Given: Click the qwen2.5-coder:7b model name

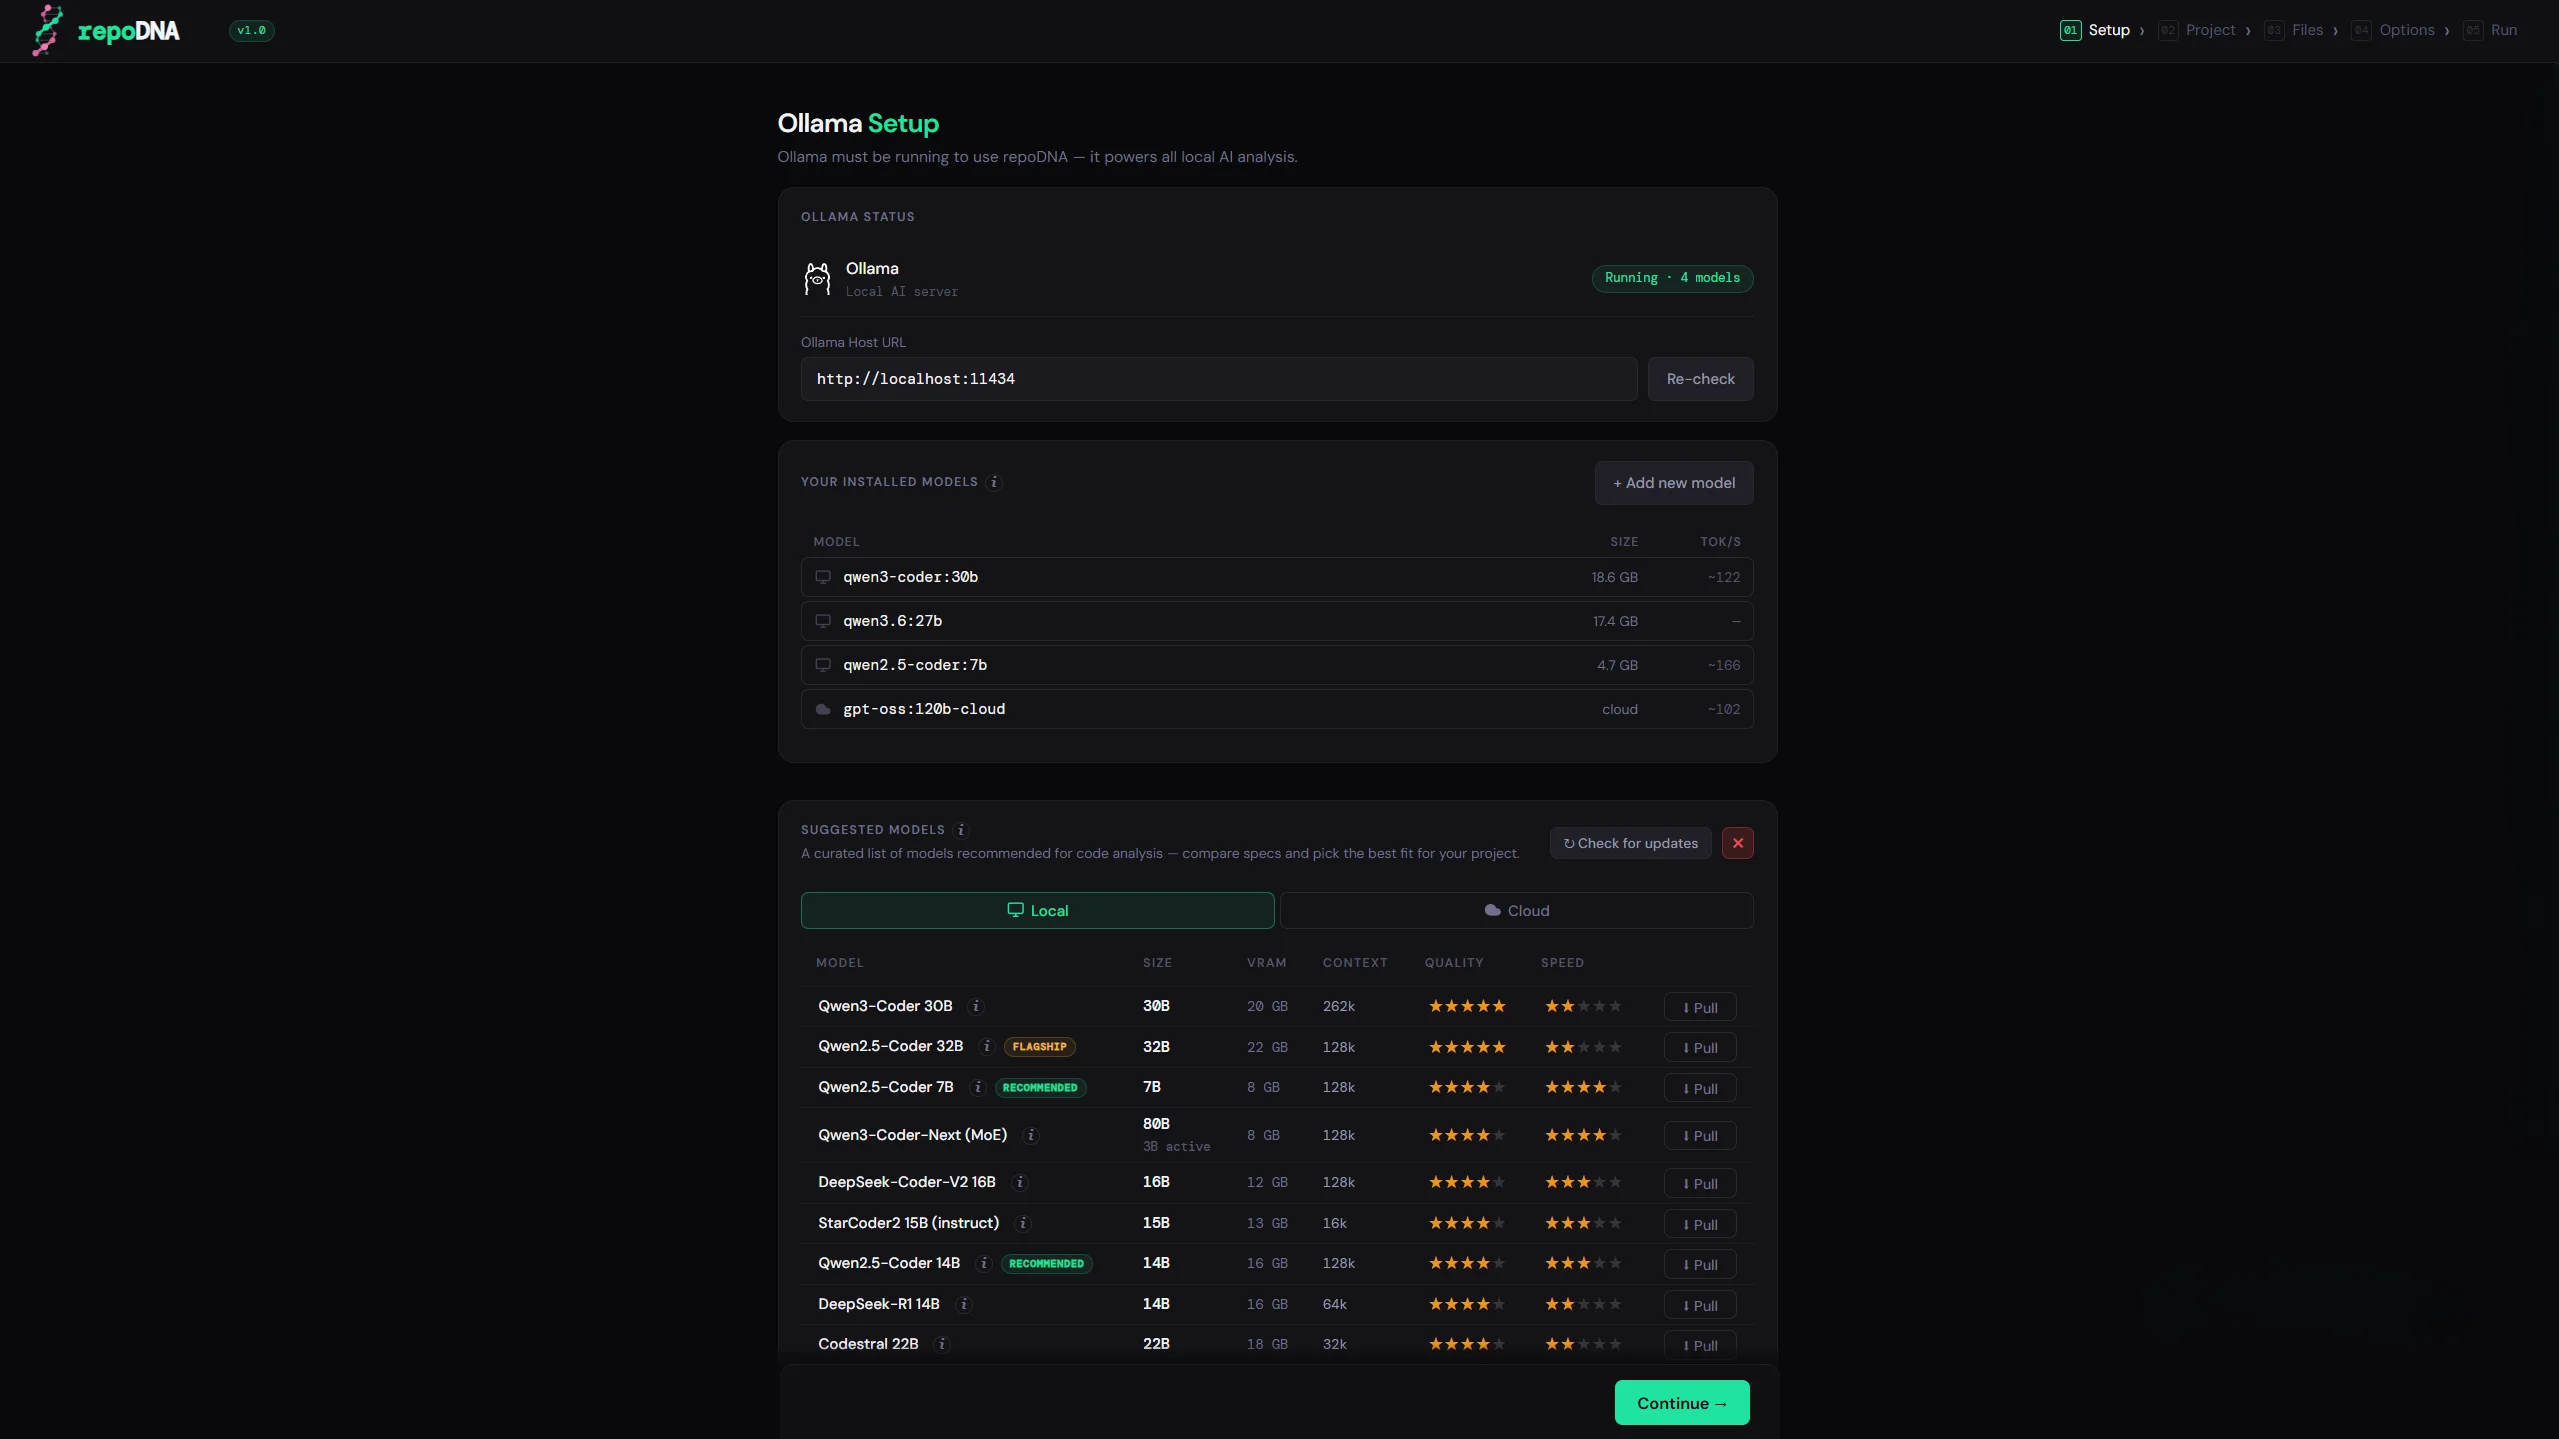Looking at the screenshot, I should click(914, 665).
